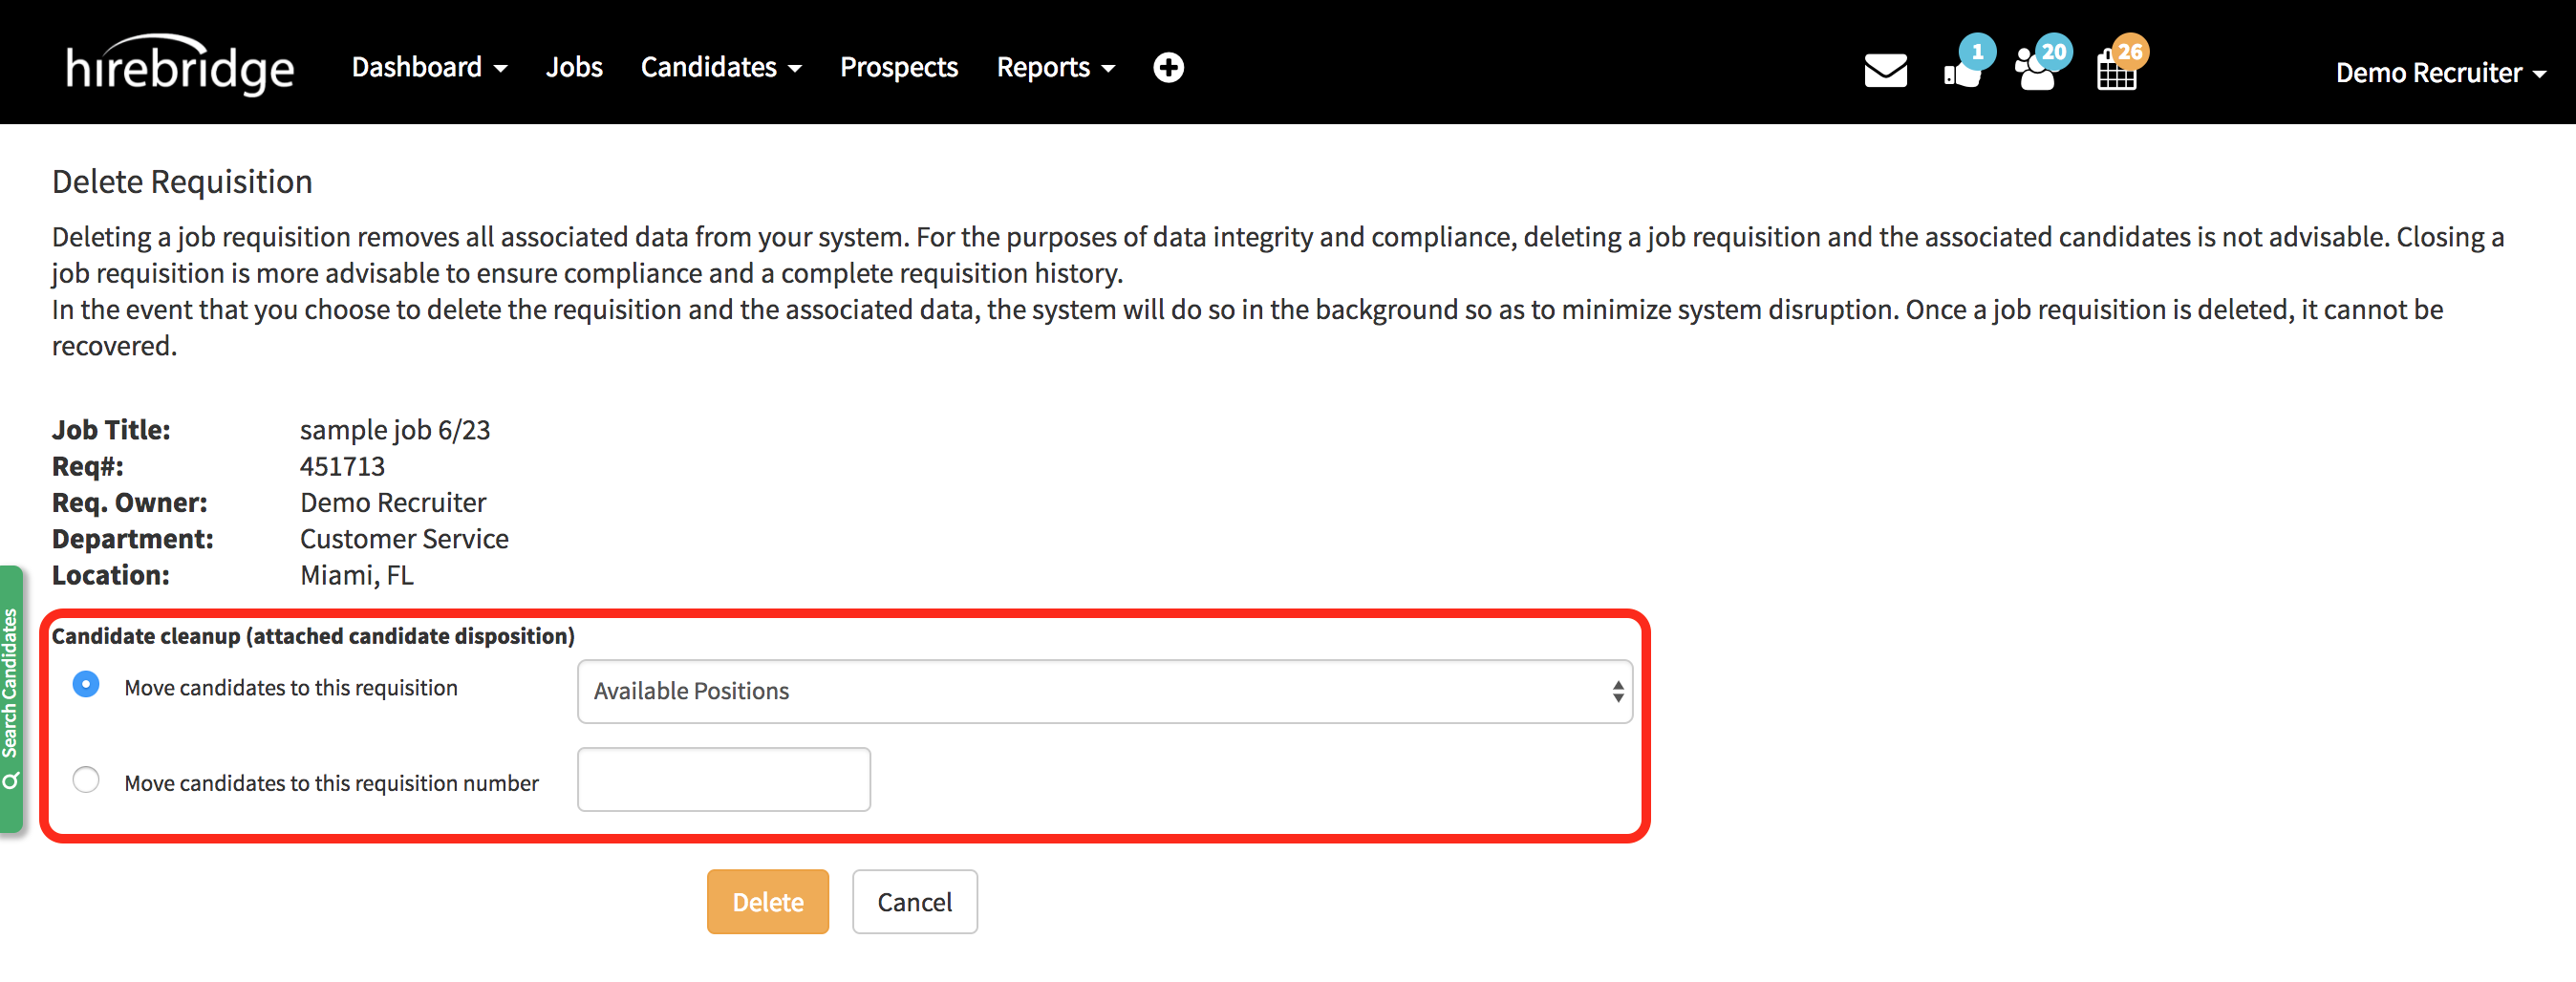The width and height of the screenshot is (2576, 982).
Task: Open the people icon with badge 20
Action: pos(2037,70)
